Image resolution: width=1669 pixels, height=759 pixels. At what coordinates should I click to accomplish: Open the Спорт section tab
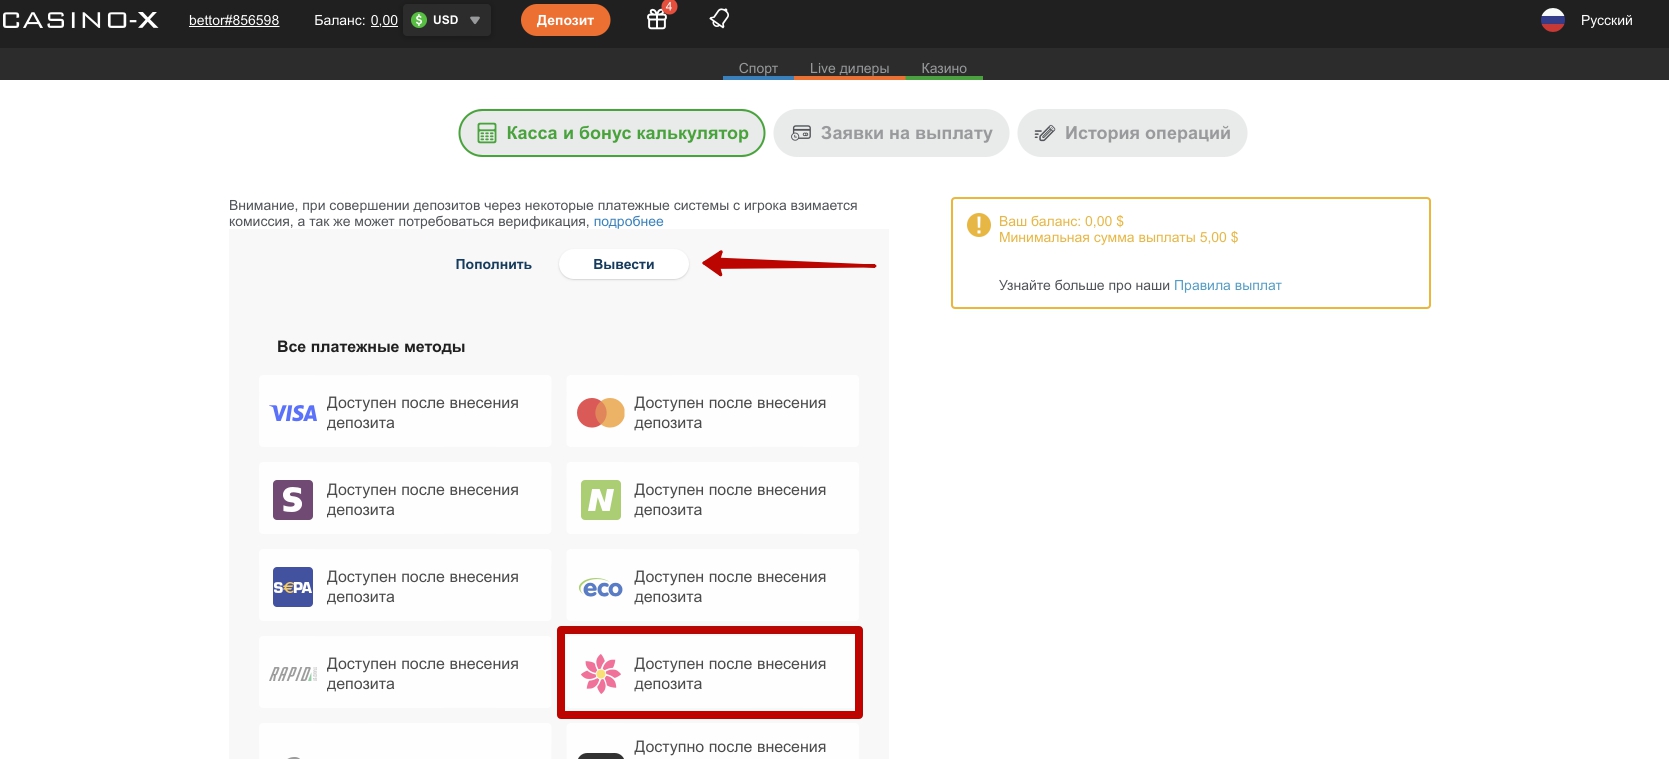(758, 68)
